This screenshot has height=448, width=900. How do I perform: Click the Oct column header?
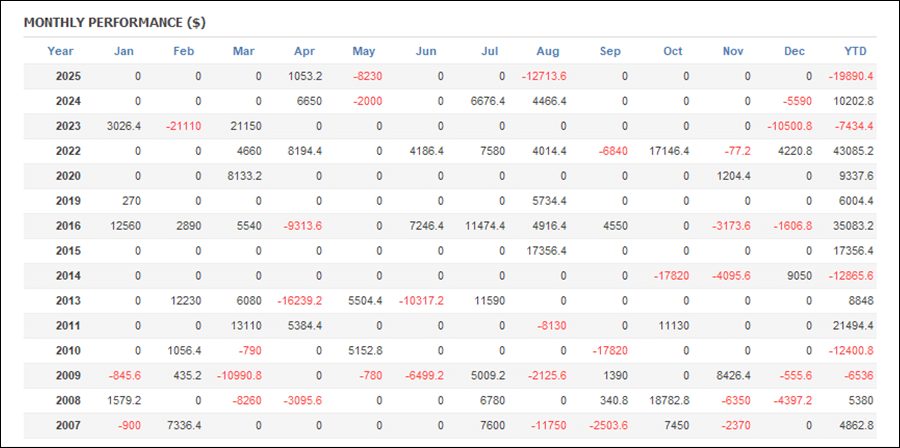point(672,51)
